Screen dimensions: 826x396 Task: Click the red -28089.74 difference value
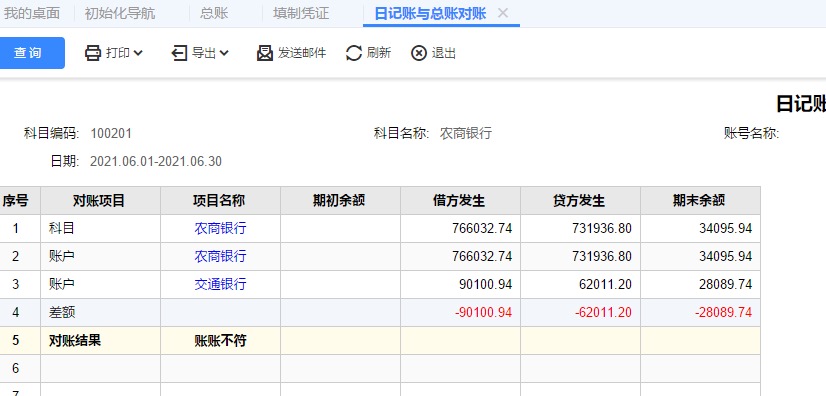(723, 312)
